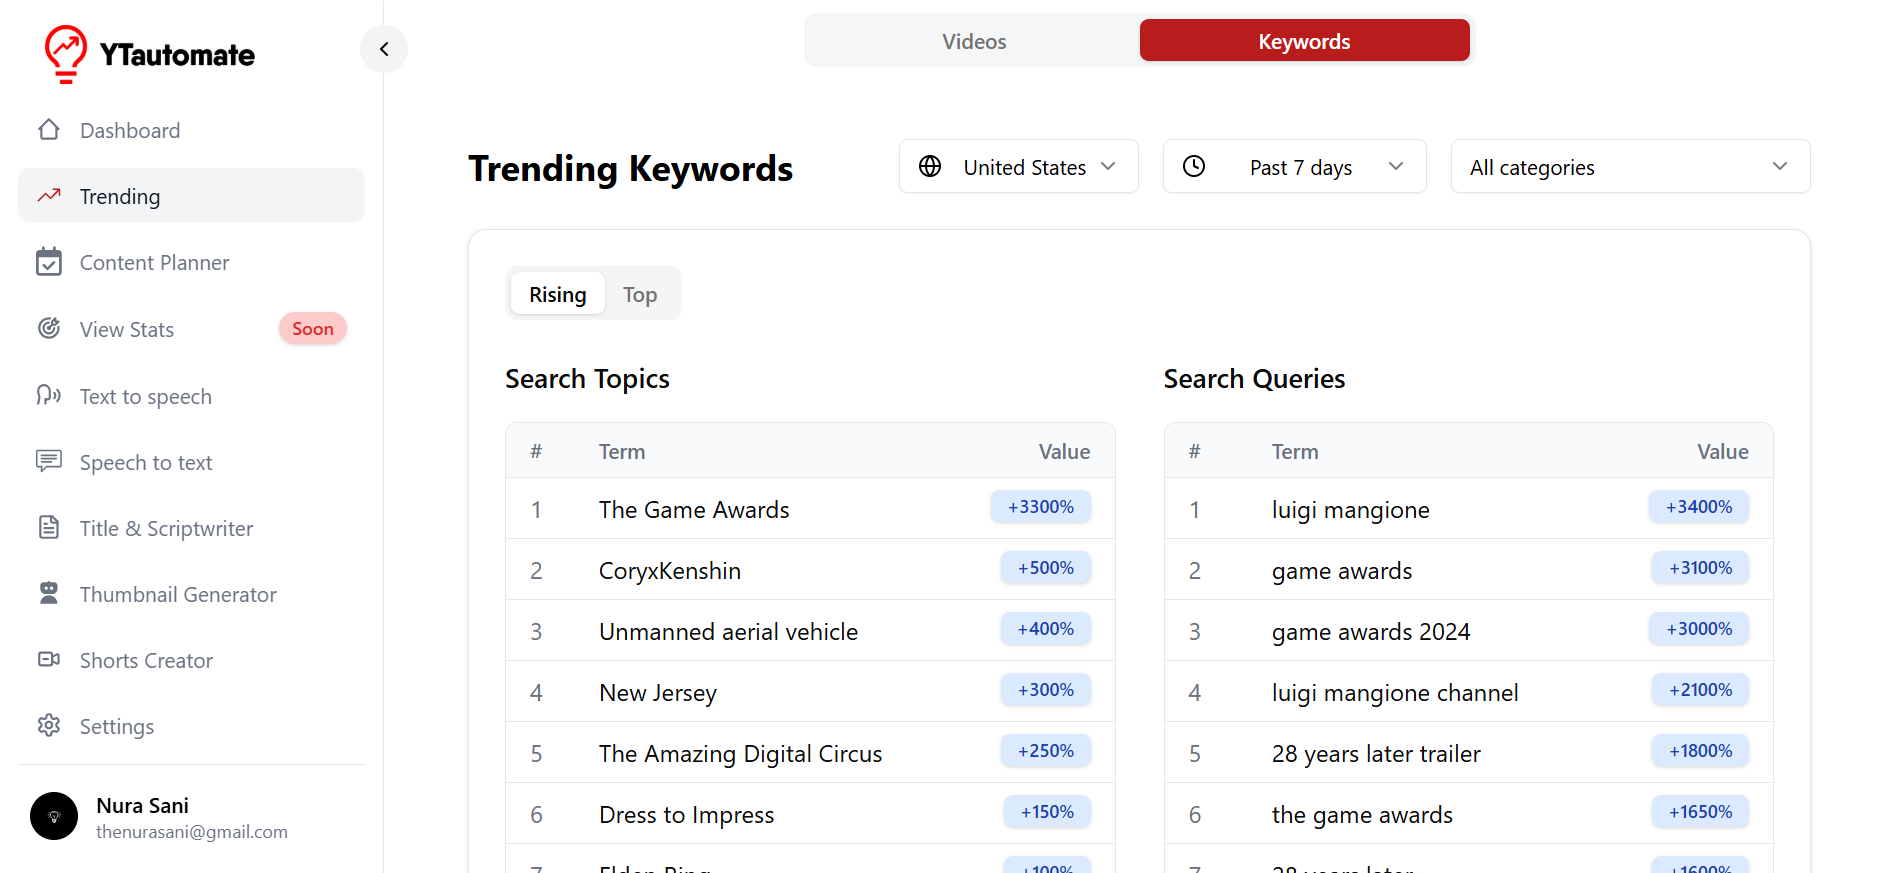Screen dimensions: 1891x873
Task: Open Title & Scriptwriter tool
Action: click(191, 528)
